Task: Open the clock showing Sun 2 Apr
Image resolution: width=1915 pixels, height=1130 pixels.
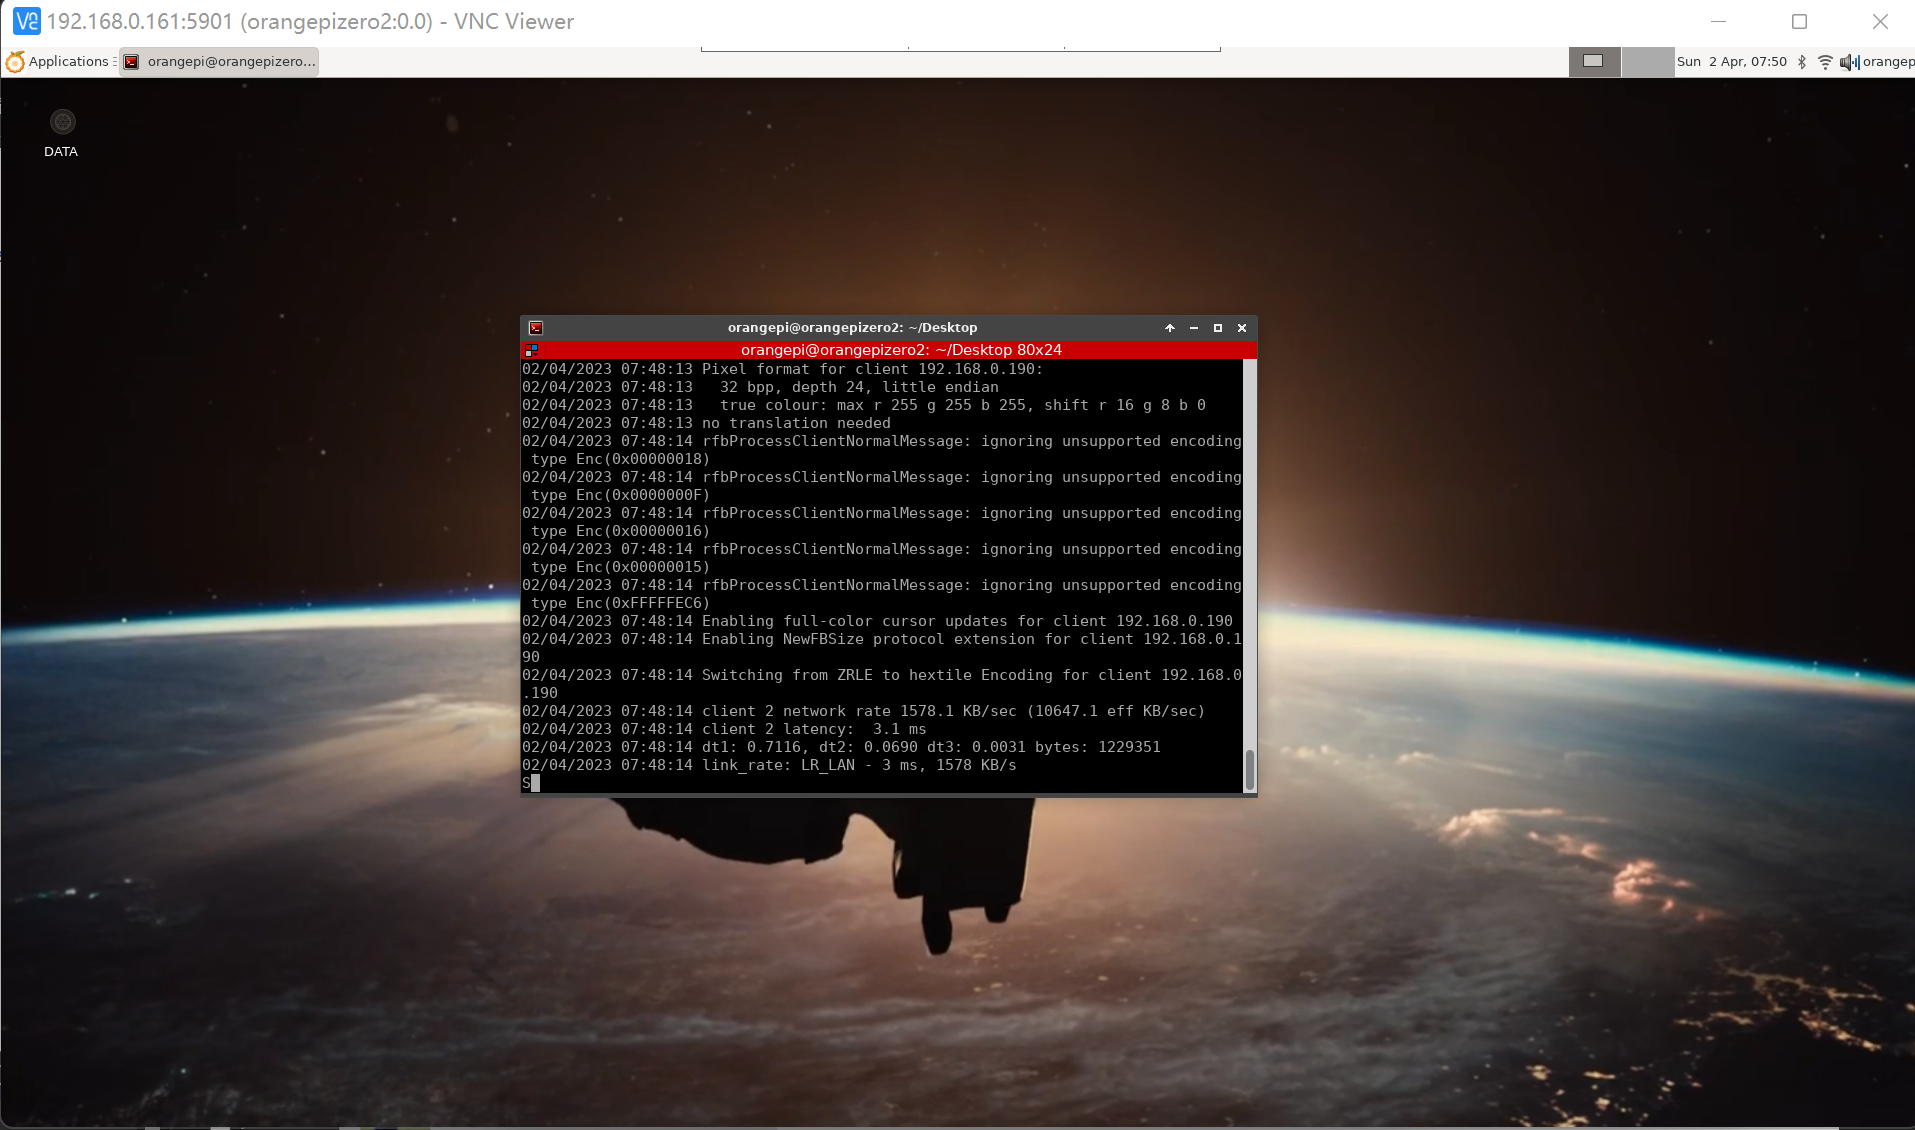Action: coord(1732,62)
